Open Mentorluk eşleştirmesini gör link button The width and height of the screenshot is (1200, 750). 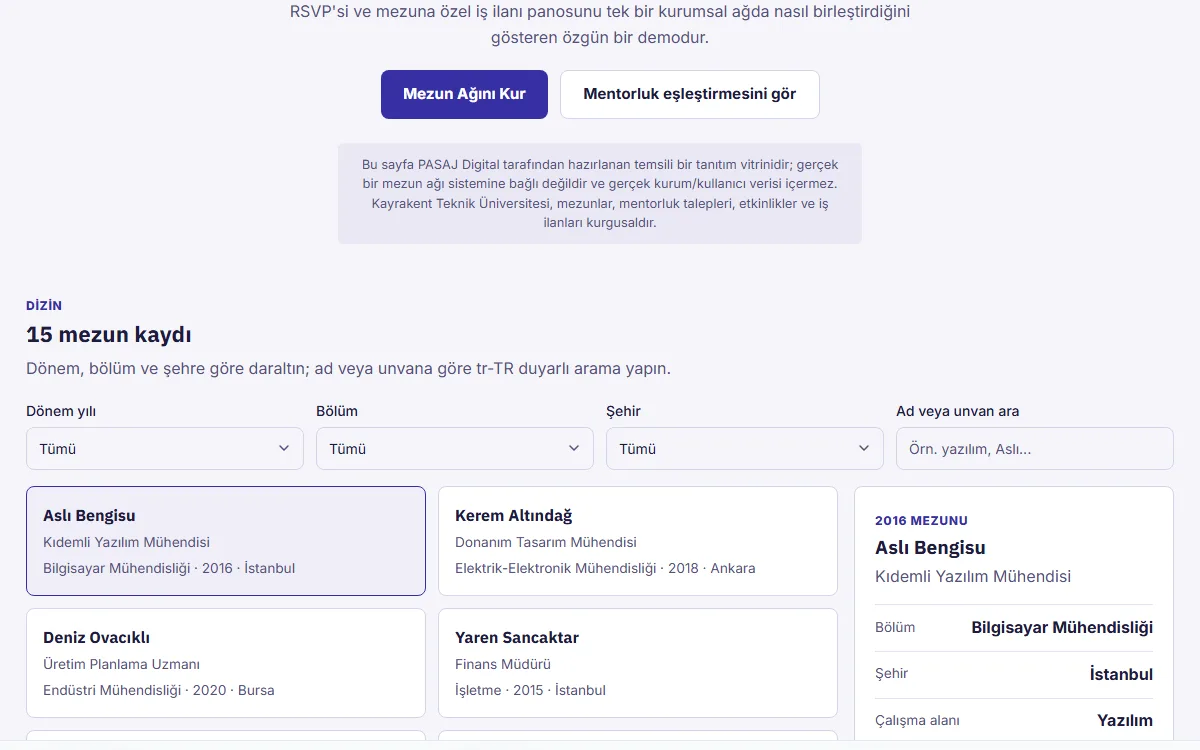pos(690,94)
